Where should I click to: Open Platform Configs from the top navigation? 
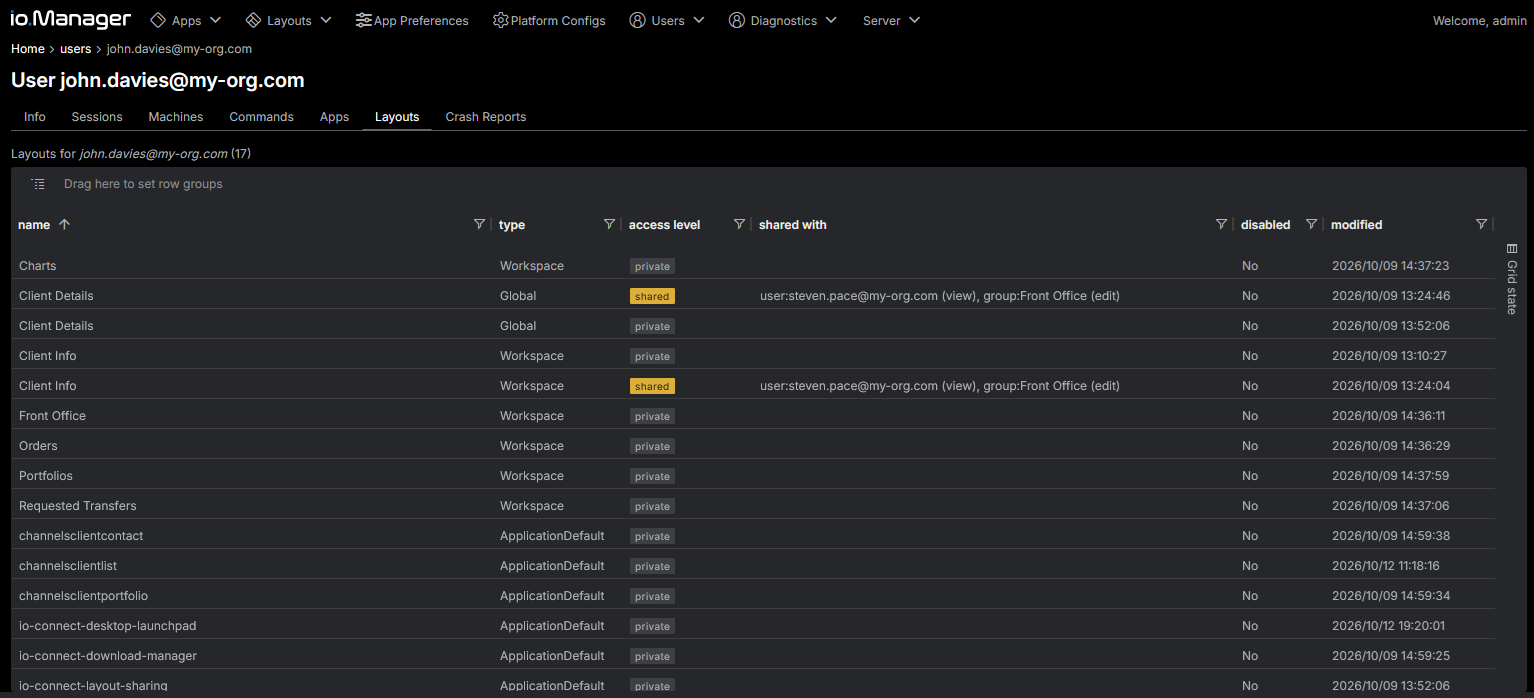(549, 20)
